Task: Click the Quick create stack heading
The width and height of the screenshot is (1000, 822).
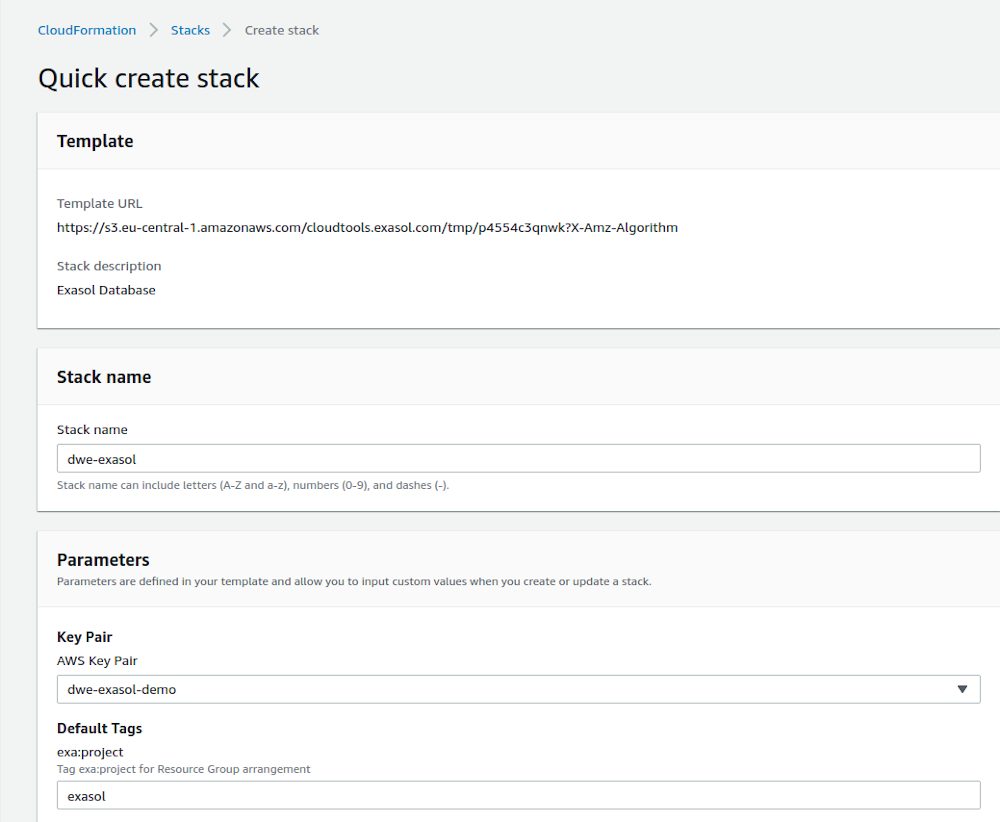Action: (x=149, y=78)
